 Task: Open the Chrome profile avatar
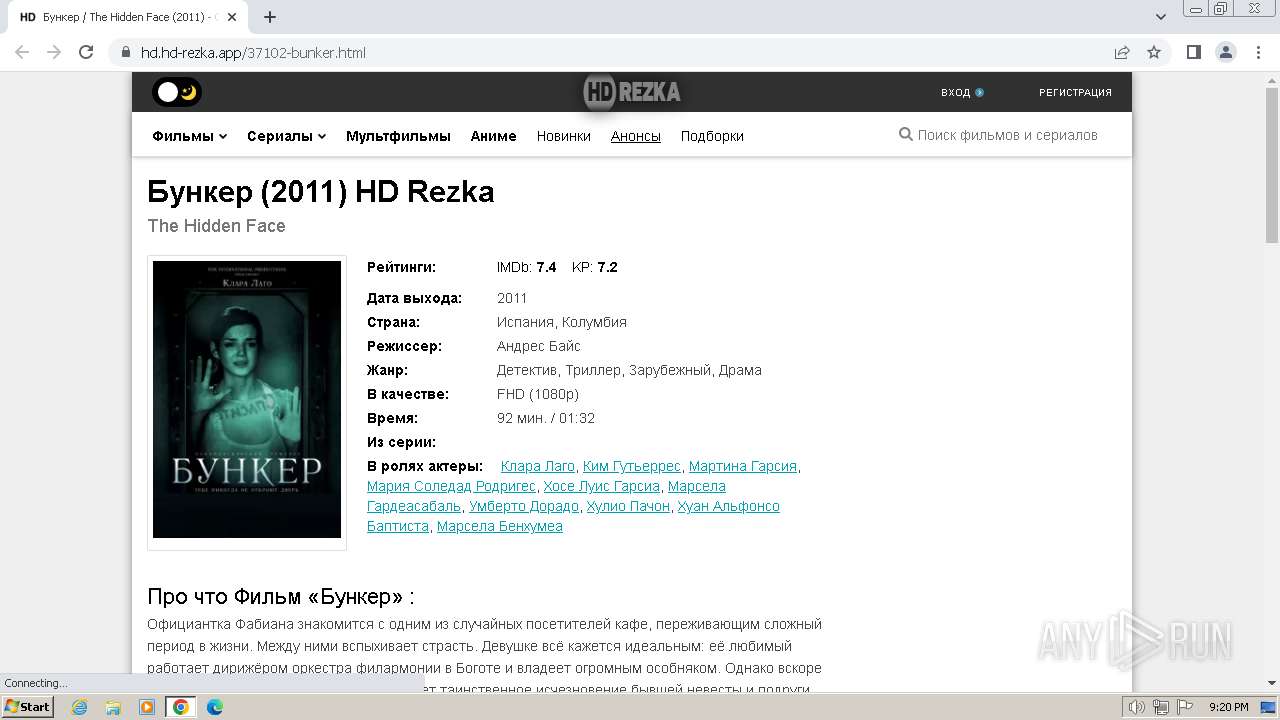(x=1226, y=52)
